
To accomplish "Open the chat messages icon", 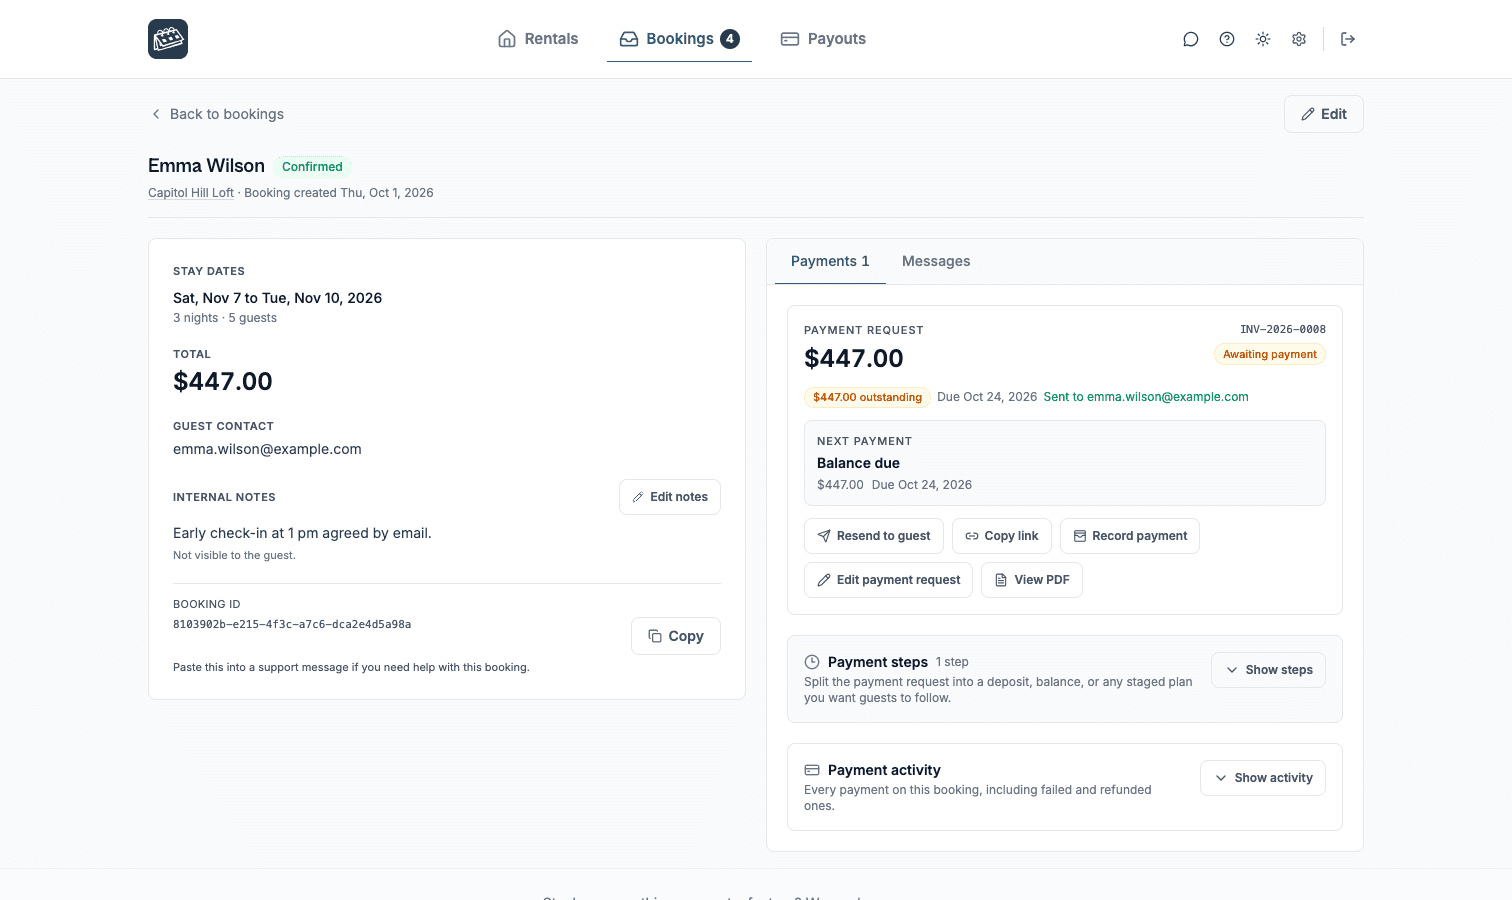I will pyautogui.click(x=1191, y=39).
